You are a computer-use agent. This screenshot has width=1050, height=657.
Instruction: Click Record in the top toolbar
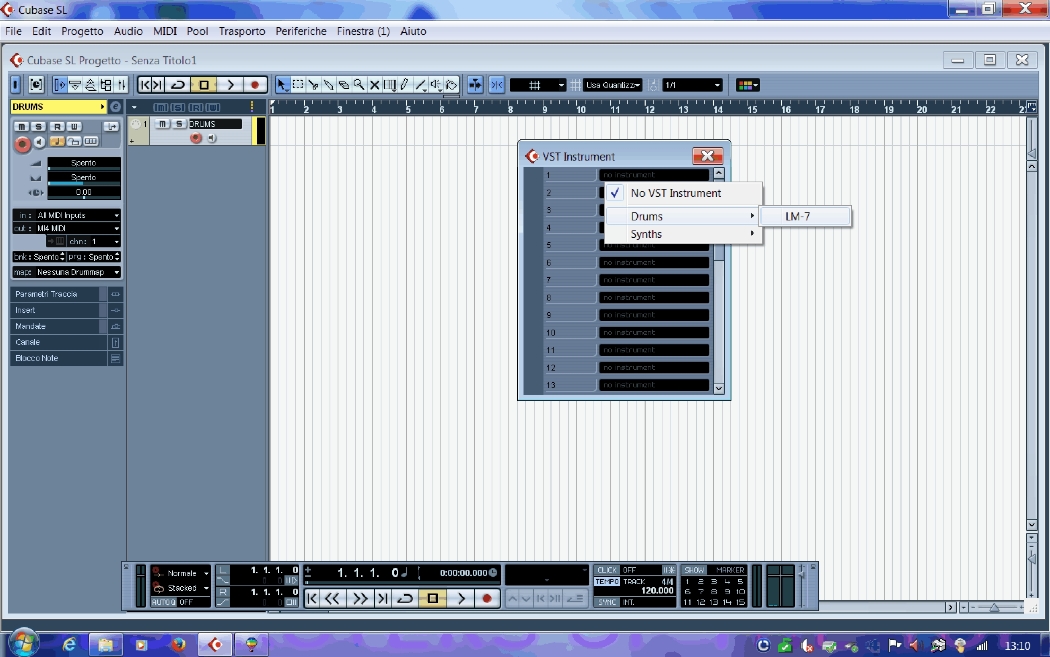tap(254, 85)
